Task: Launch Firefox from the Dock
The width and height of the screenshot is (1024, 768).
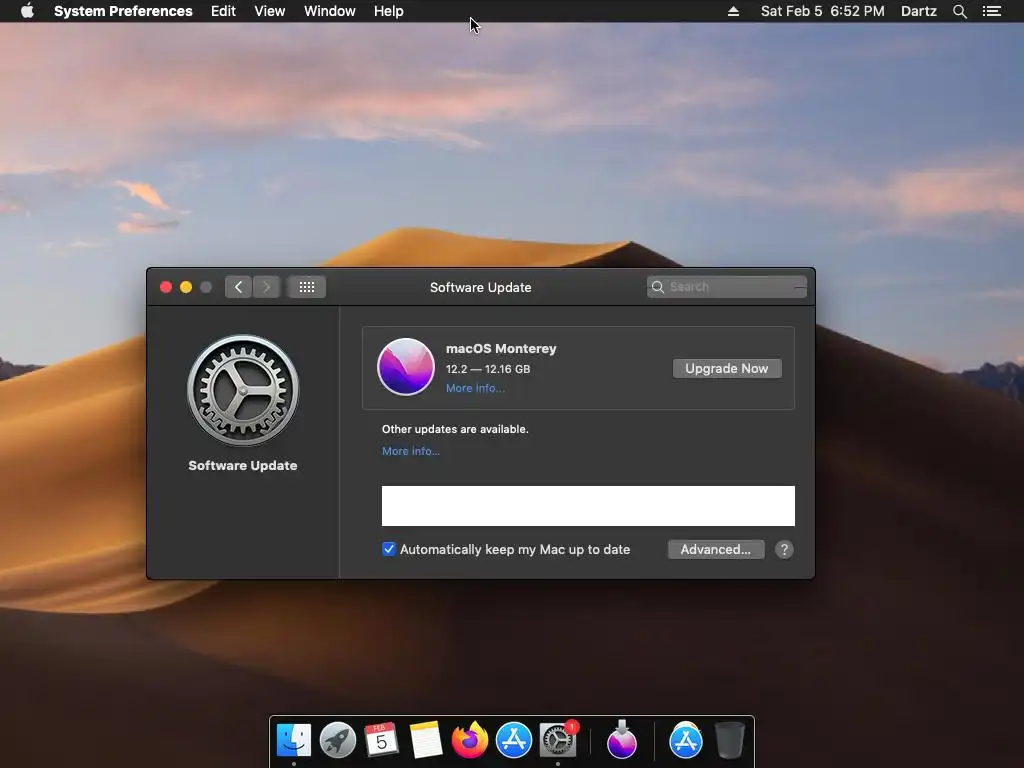Action: [470, 740]
